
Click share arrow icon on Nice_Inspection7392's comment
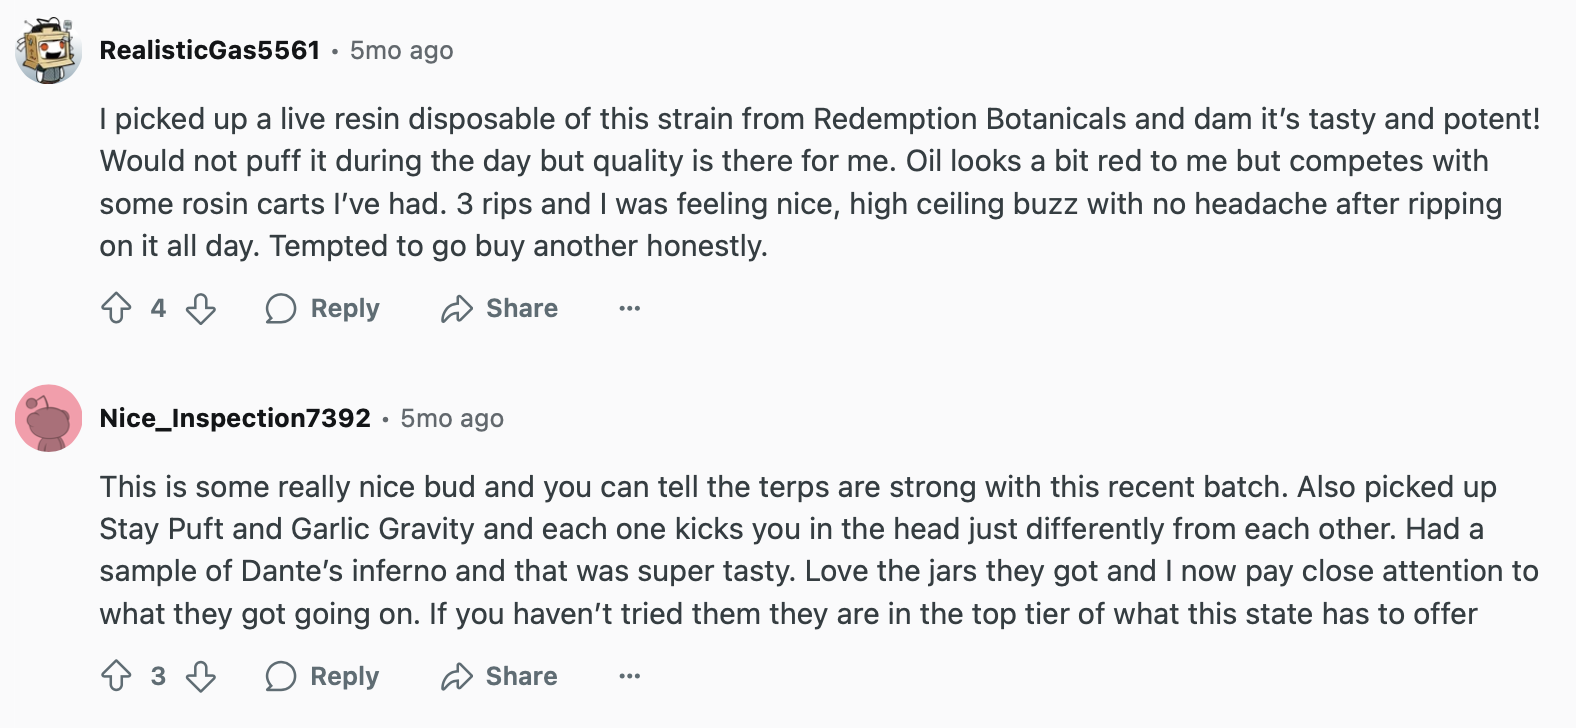[x=457, y=676]
